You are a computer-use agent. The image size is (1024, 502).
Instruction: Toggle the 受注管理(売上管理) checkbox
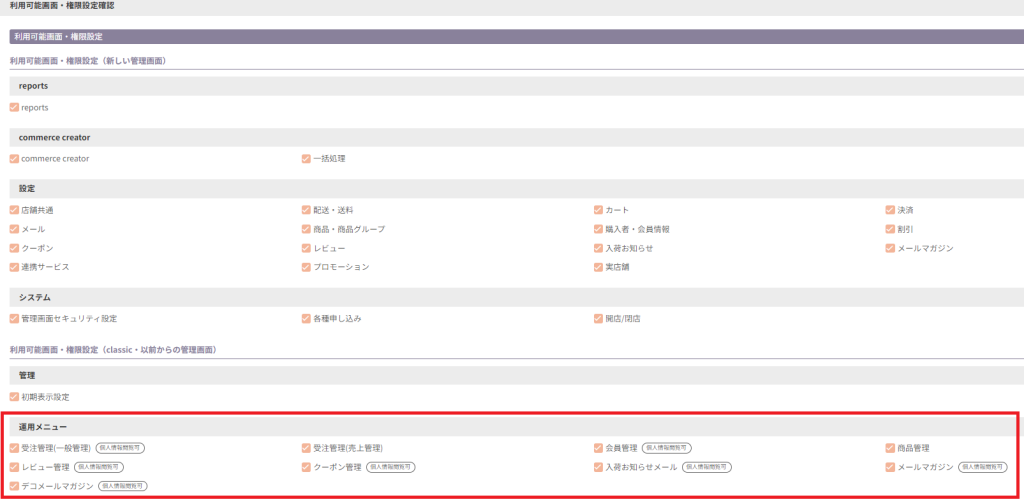pos(306,448)
